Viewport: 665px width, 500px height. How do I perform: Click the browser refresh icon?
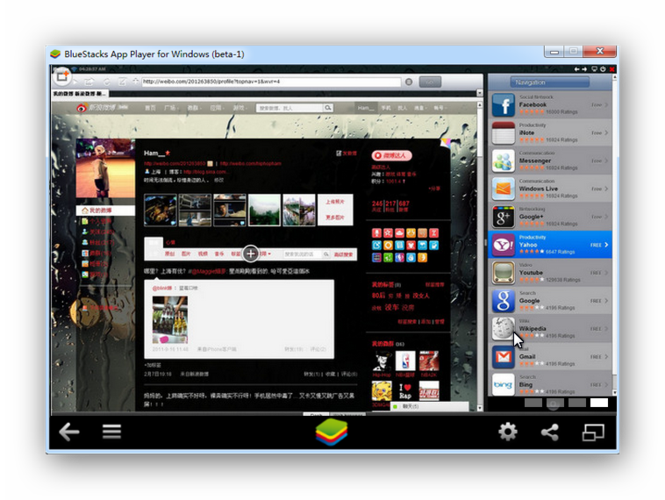(x=106, y=81)
